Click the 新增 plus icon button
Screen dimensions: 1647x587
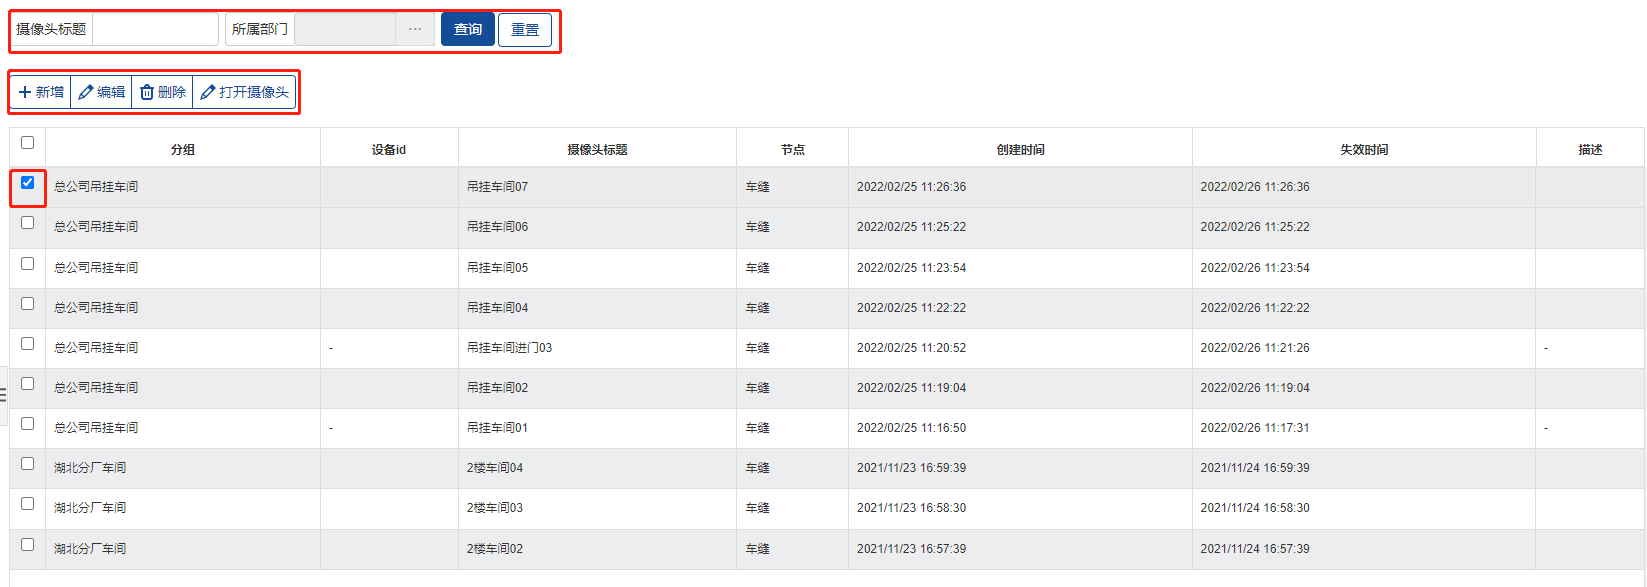41,92
